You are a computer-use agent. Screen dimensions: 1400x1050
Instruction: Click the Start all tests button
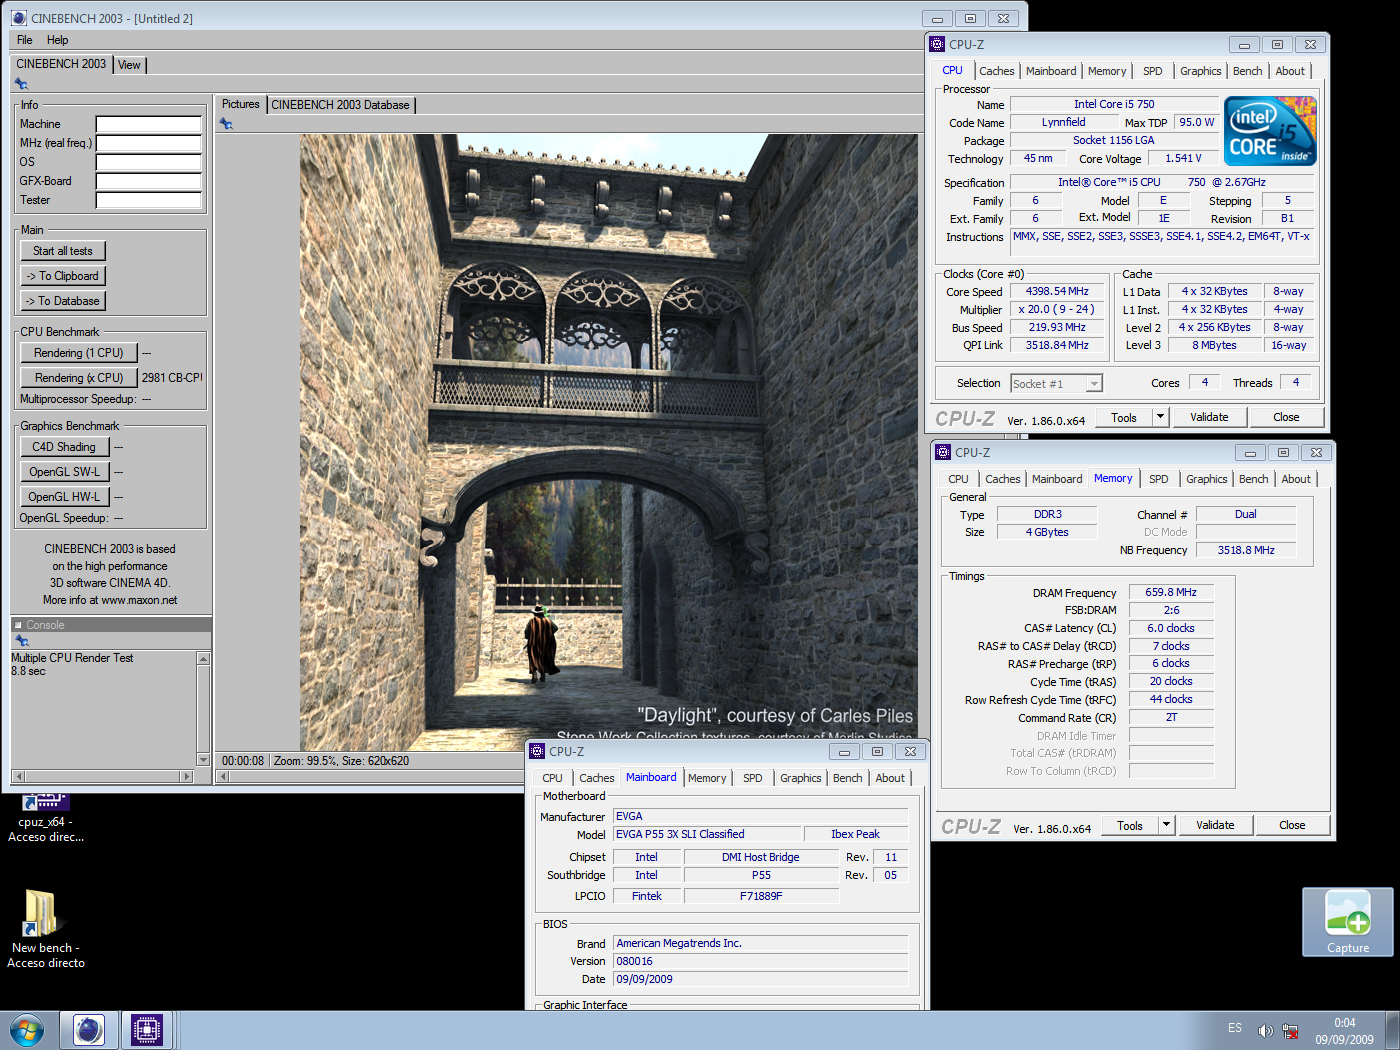pos(63,251)
